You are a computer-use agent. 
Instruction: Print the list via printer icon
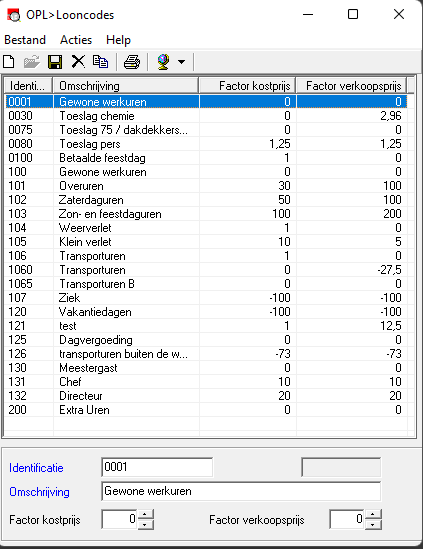132,62
